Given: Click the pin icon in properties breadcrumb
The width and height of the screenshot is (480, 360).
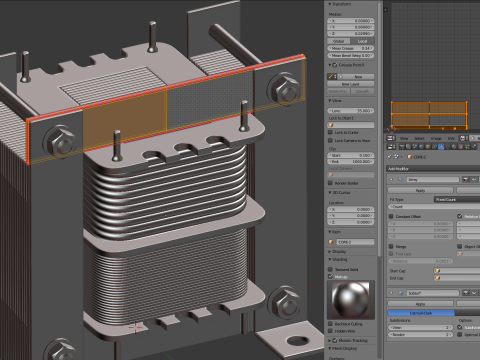Looking at the screenshot, I should tap(389, 157).
